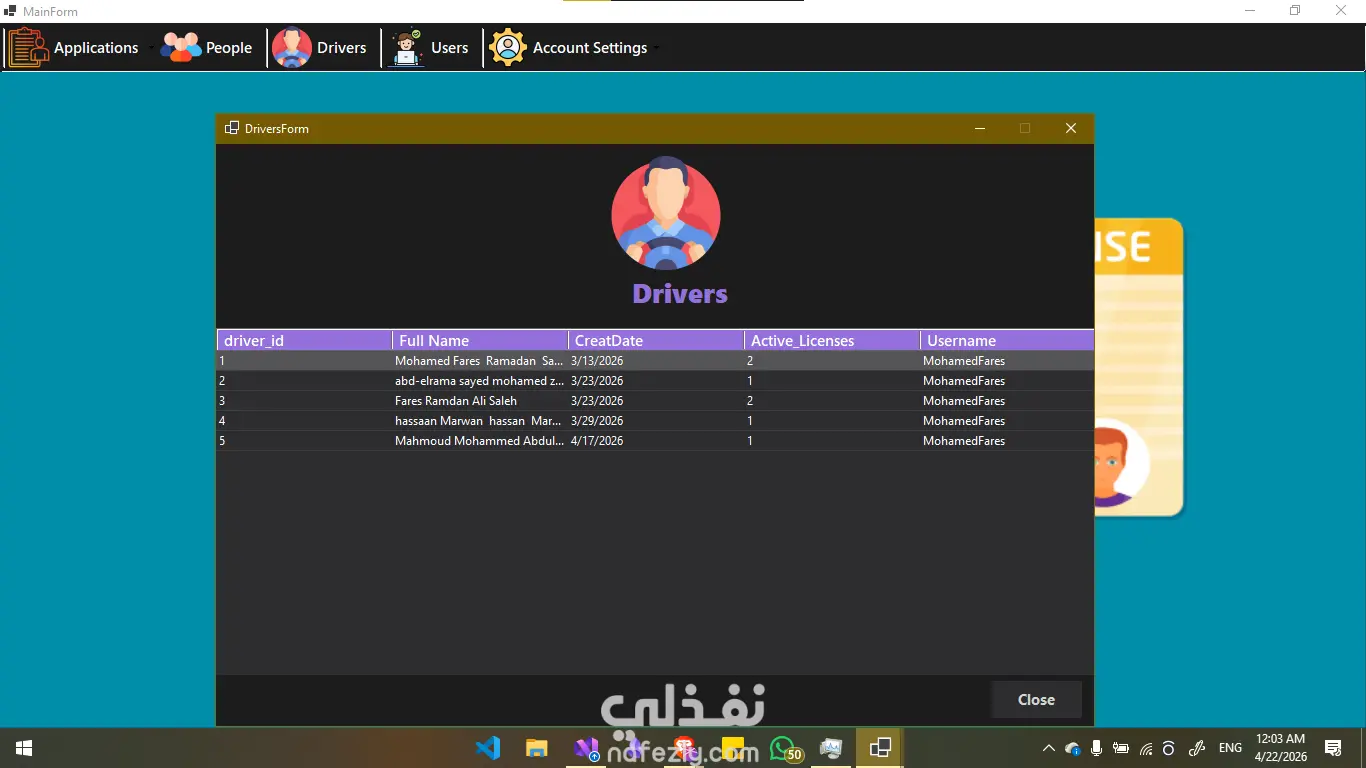Screen dimensions: 1366x768
Task: Click the OneDrive tray icon
Action: [x=1073, y=748]
